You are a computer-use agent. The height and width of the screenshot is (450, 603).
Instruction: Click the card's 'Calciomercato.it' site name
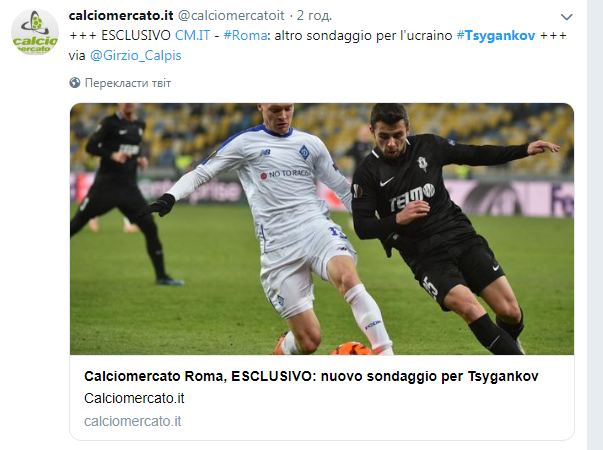134,398
